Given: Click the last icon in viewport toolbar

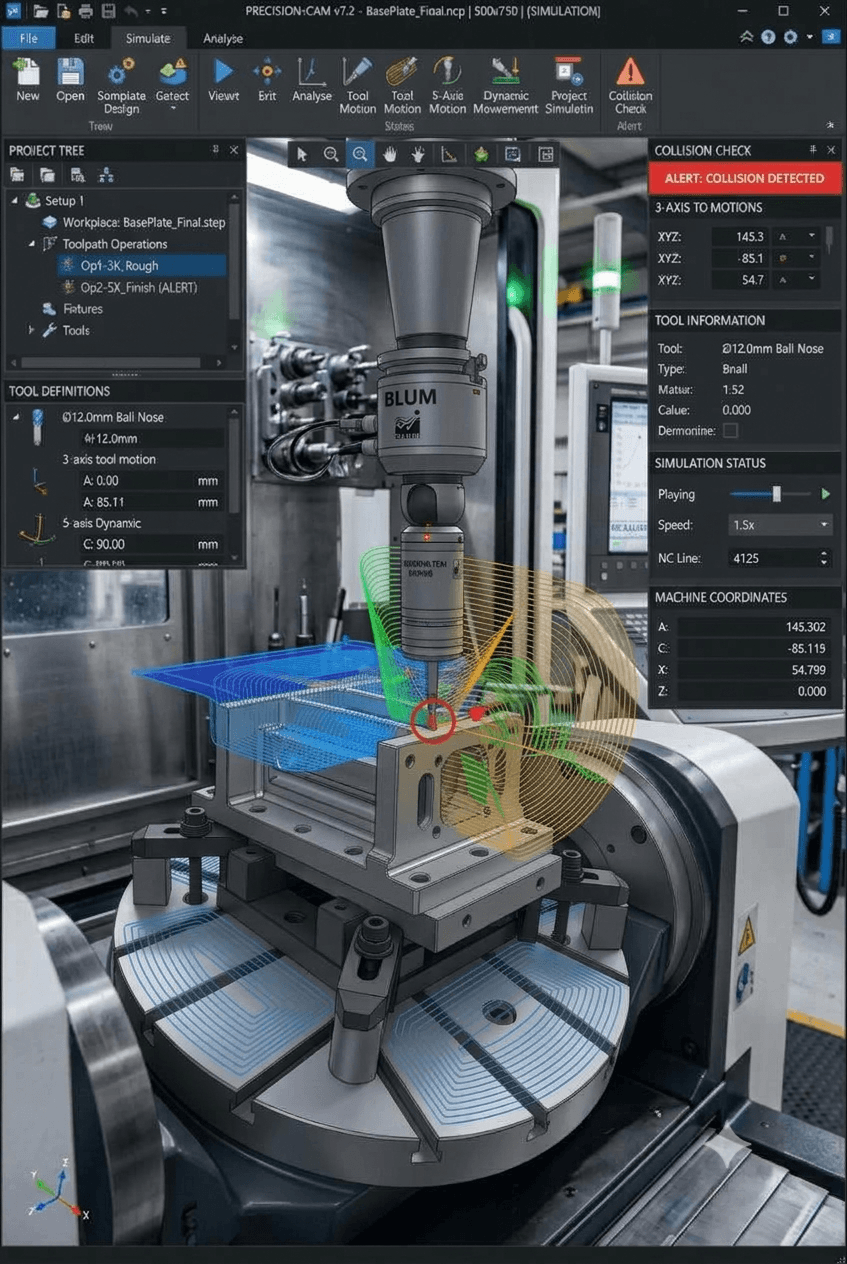Looking at the screenshot, I should pyautogui.click(x=546, y=154).
